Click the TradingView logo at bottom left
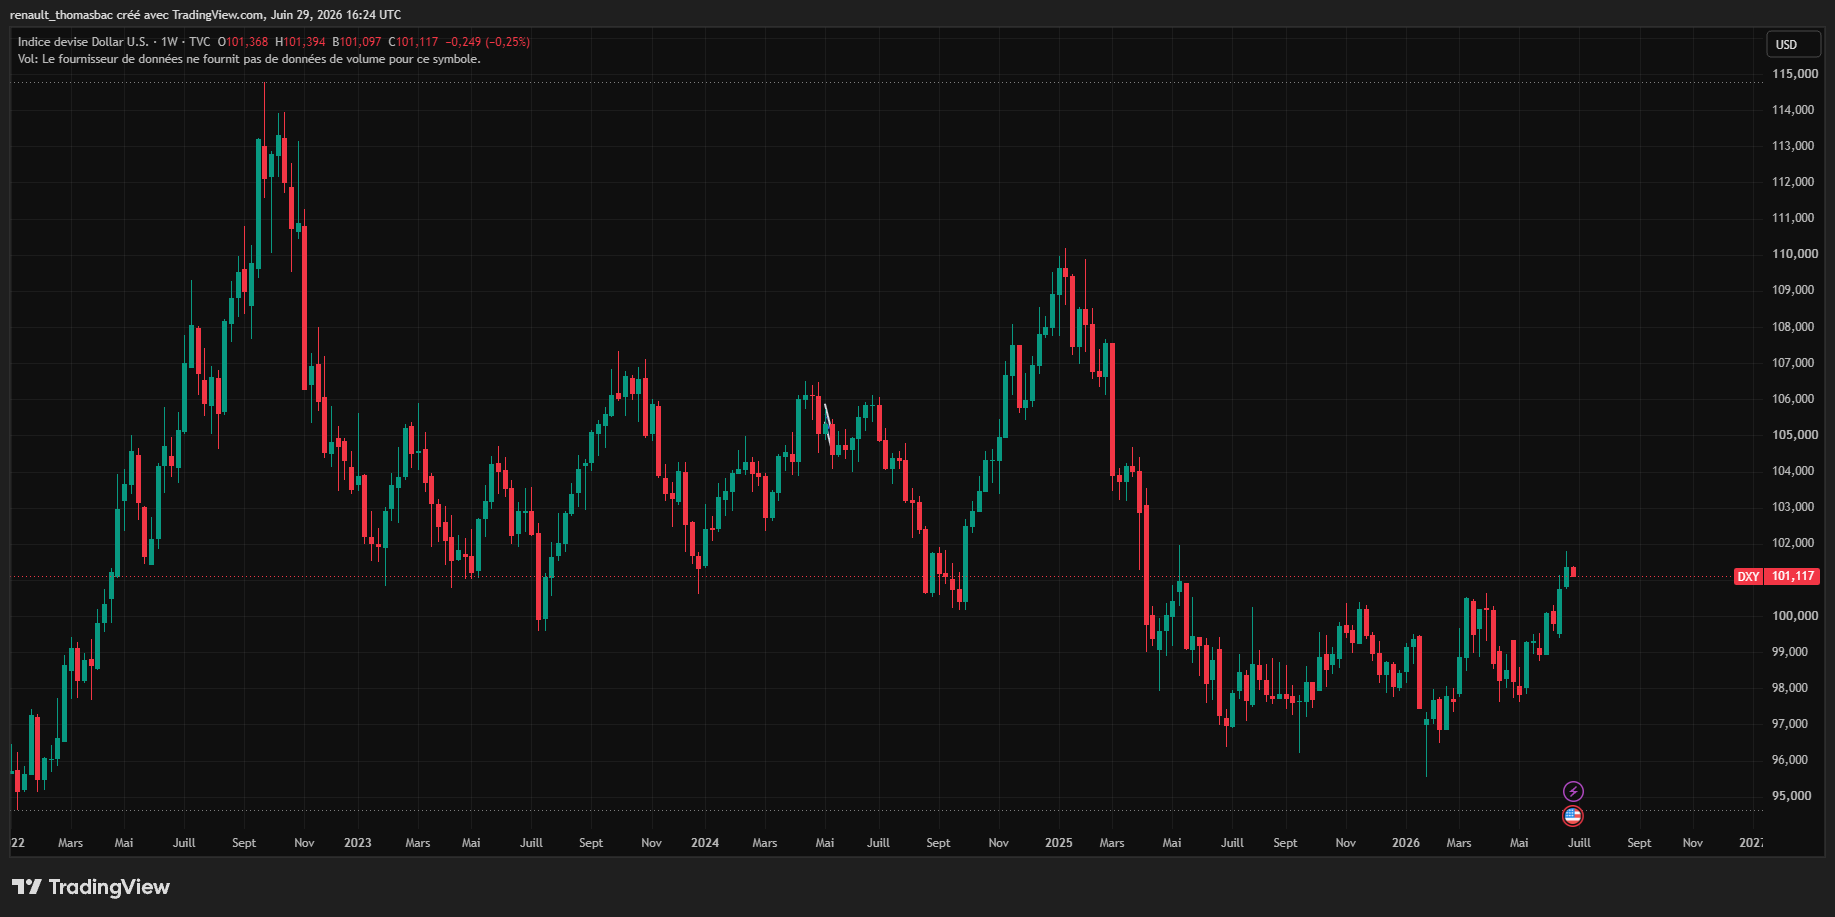The width and height of the screenshot is (1835, 917). tap(91, 887)
